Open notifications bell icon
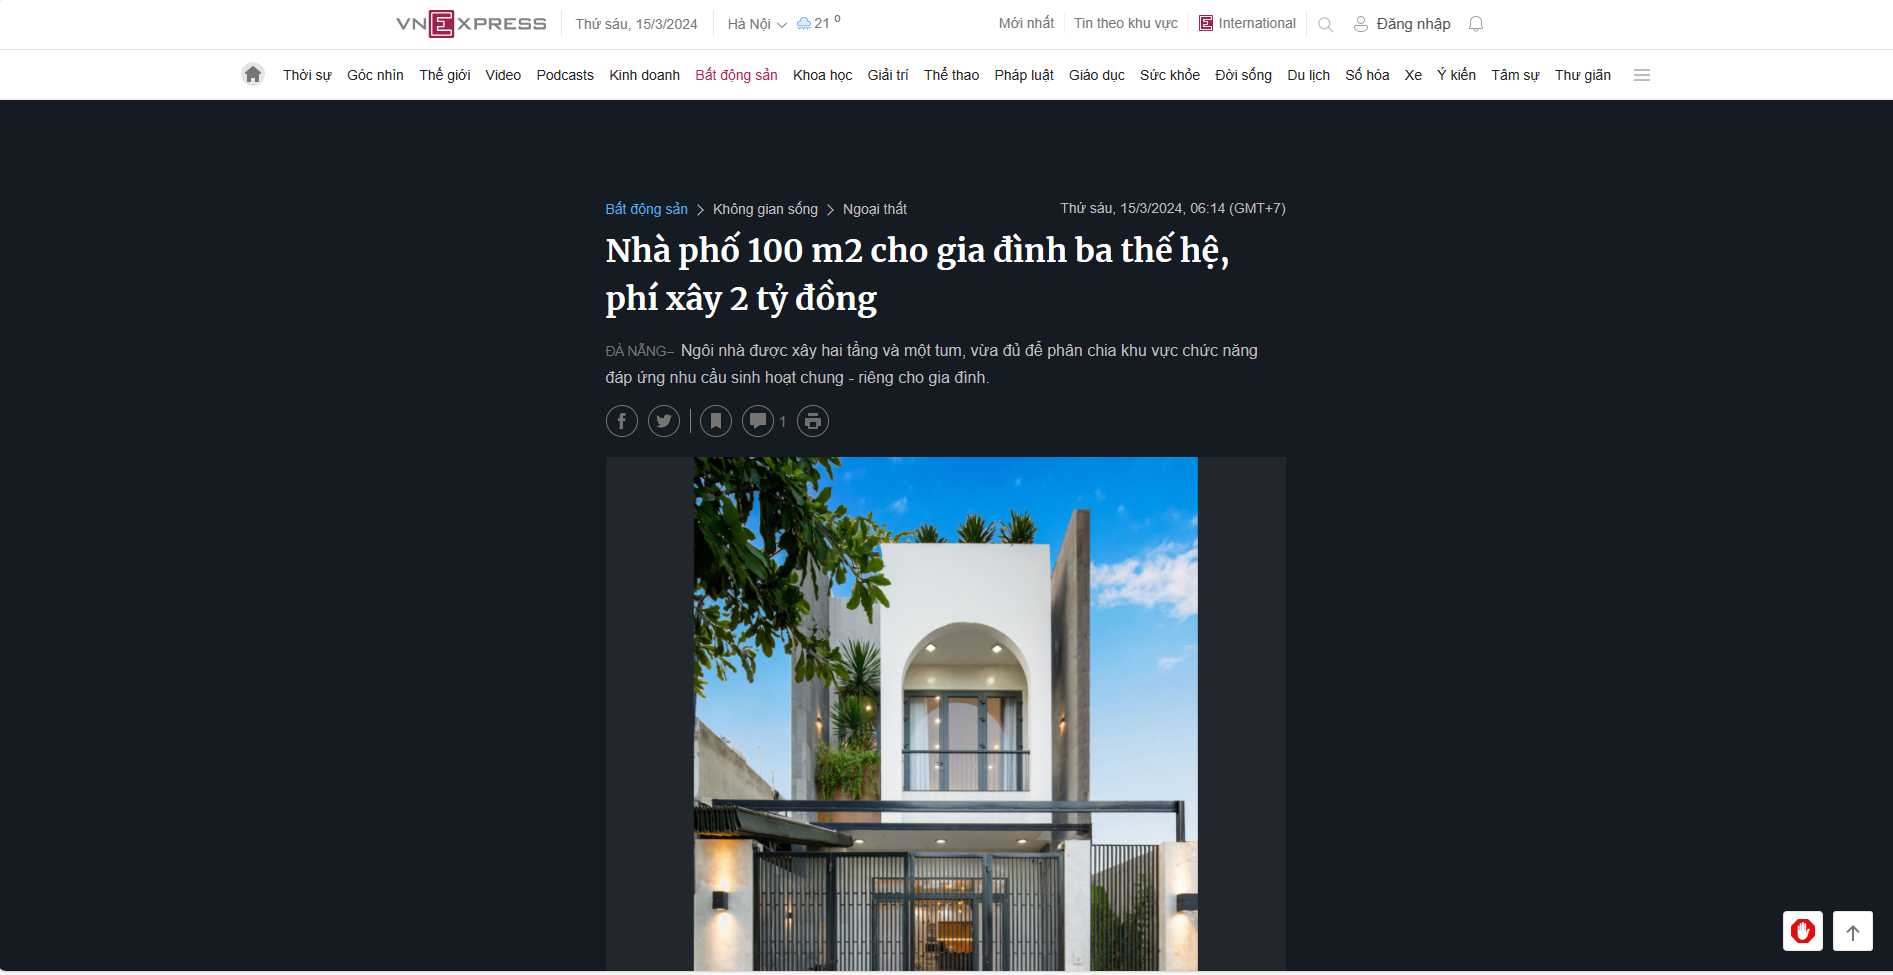The width and height of the screenshot is (1893, 975). [x=1476, y=24]
